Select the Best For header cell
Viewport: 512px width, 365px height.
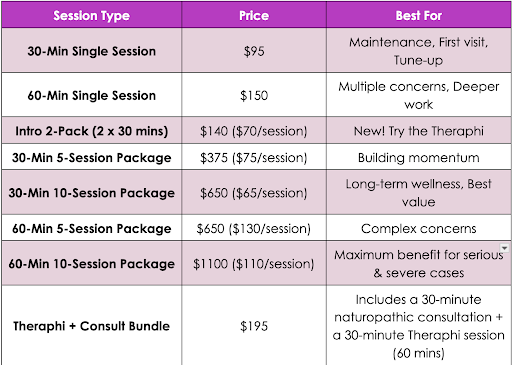pyautogui.click(x=419, y=15)
